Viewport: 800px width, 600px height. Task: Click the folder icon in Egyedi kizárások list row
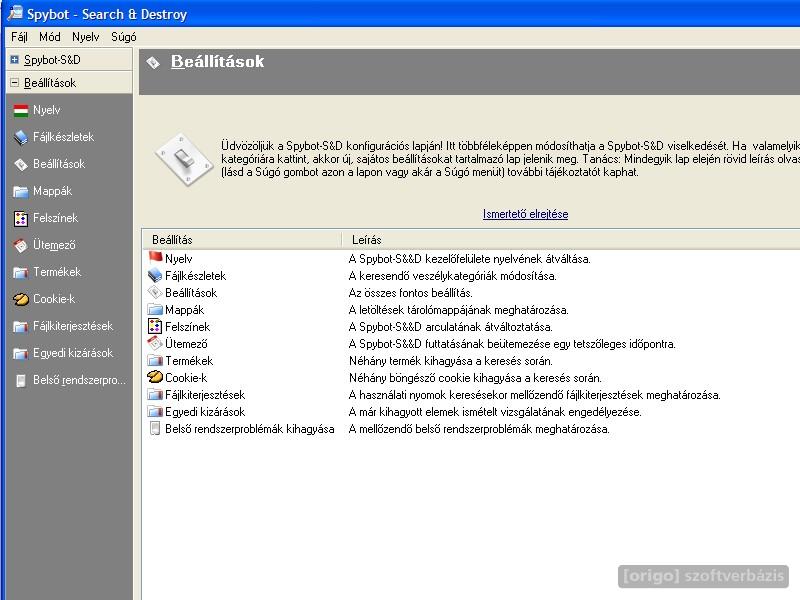[x=155, y=412]
